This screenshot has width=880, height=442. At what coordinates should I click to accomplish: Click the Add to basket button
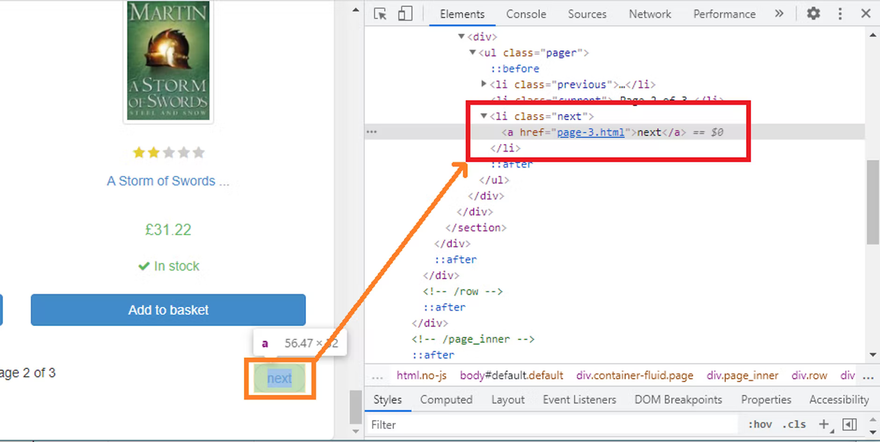click(168, 310)
